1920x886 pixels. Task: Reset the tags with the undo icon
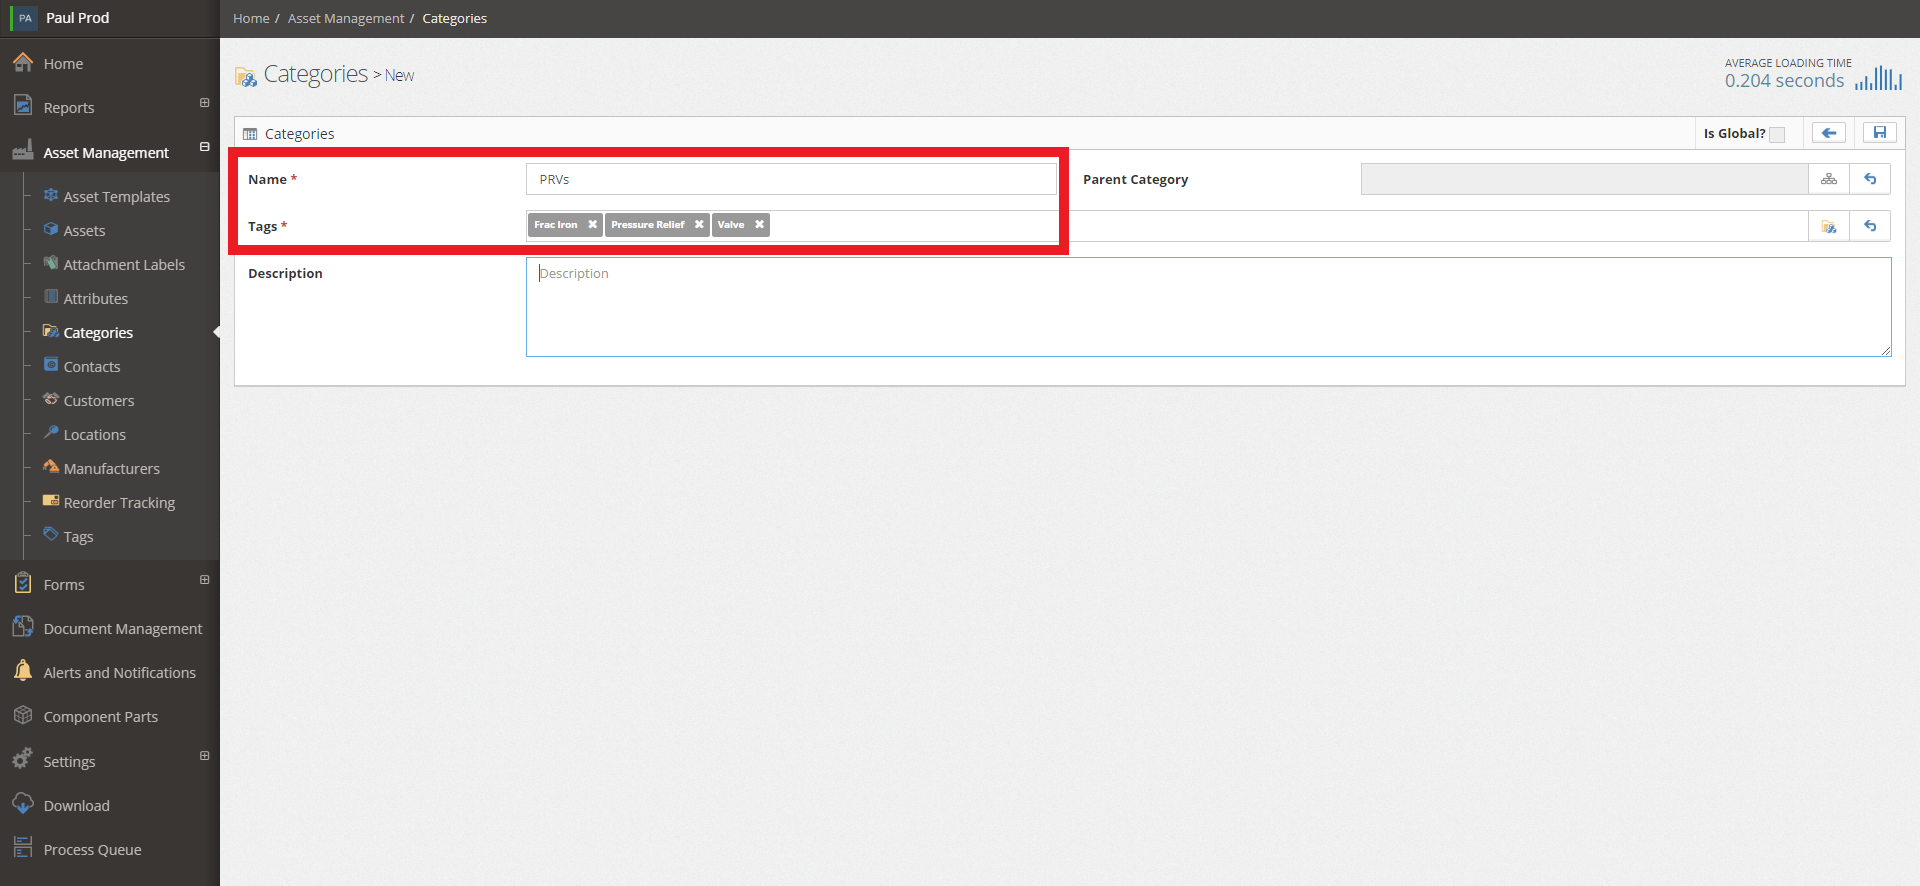[x=1869, y=226]
